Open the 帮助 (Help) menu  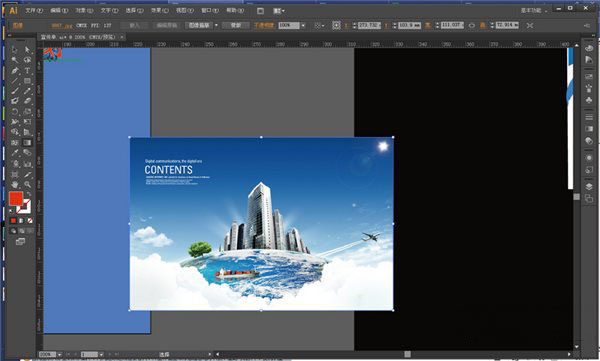pos(235,11)
